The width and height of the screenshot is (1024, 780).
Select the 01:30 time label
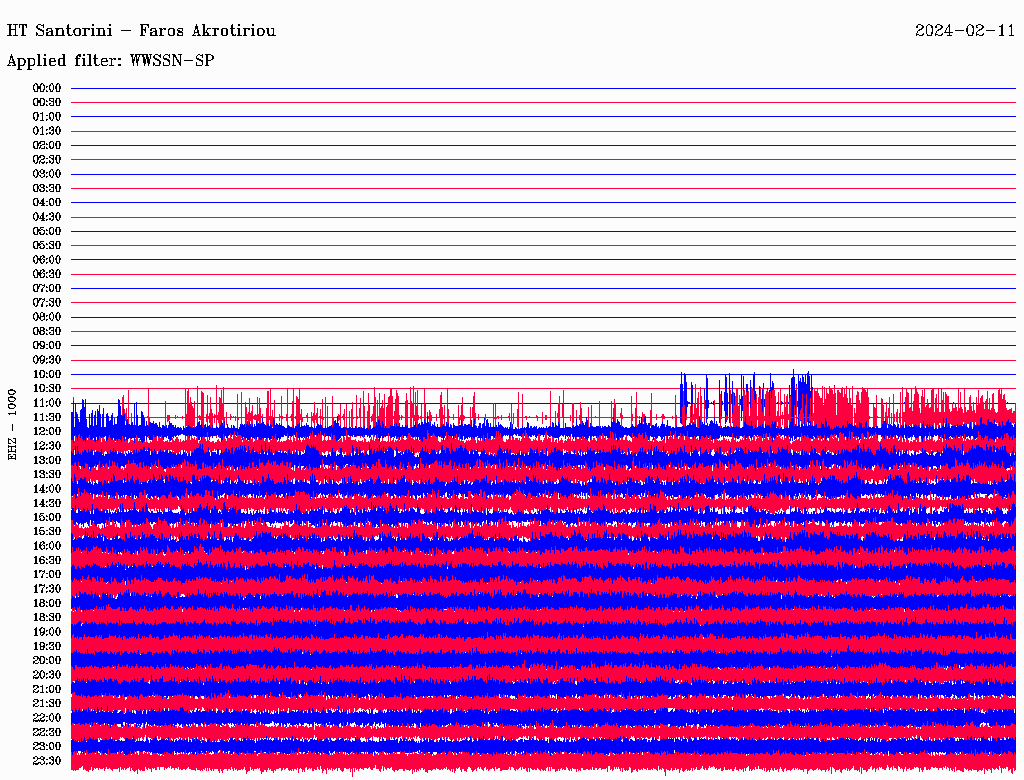pos(47,131)
